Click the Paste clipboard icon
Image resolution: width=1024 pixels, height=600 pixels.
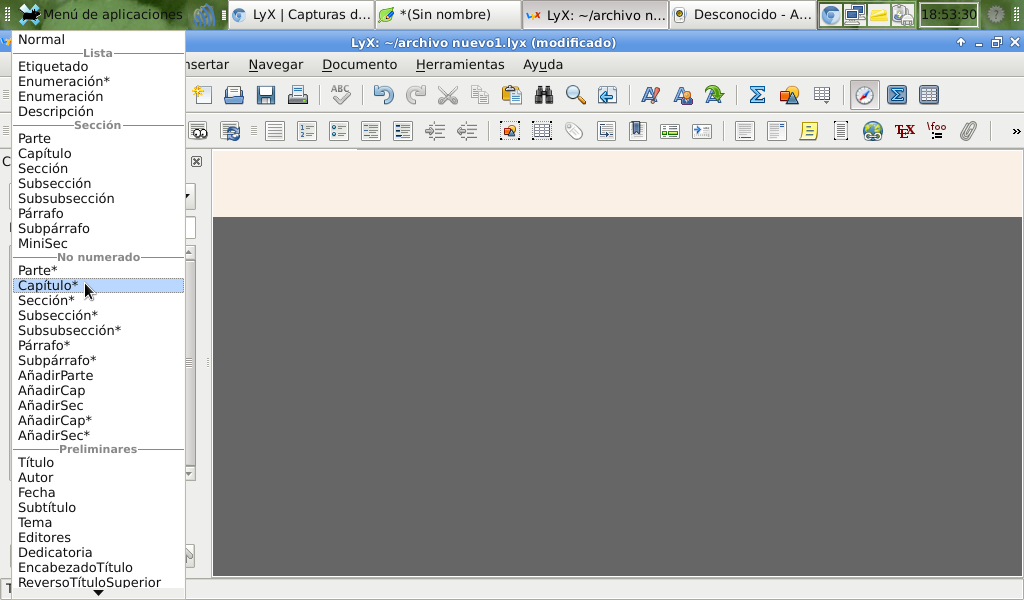click(x=511, y=95)
